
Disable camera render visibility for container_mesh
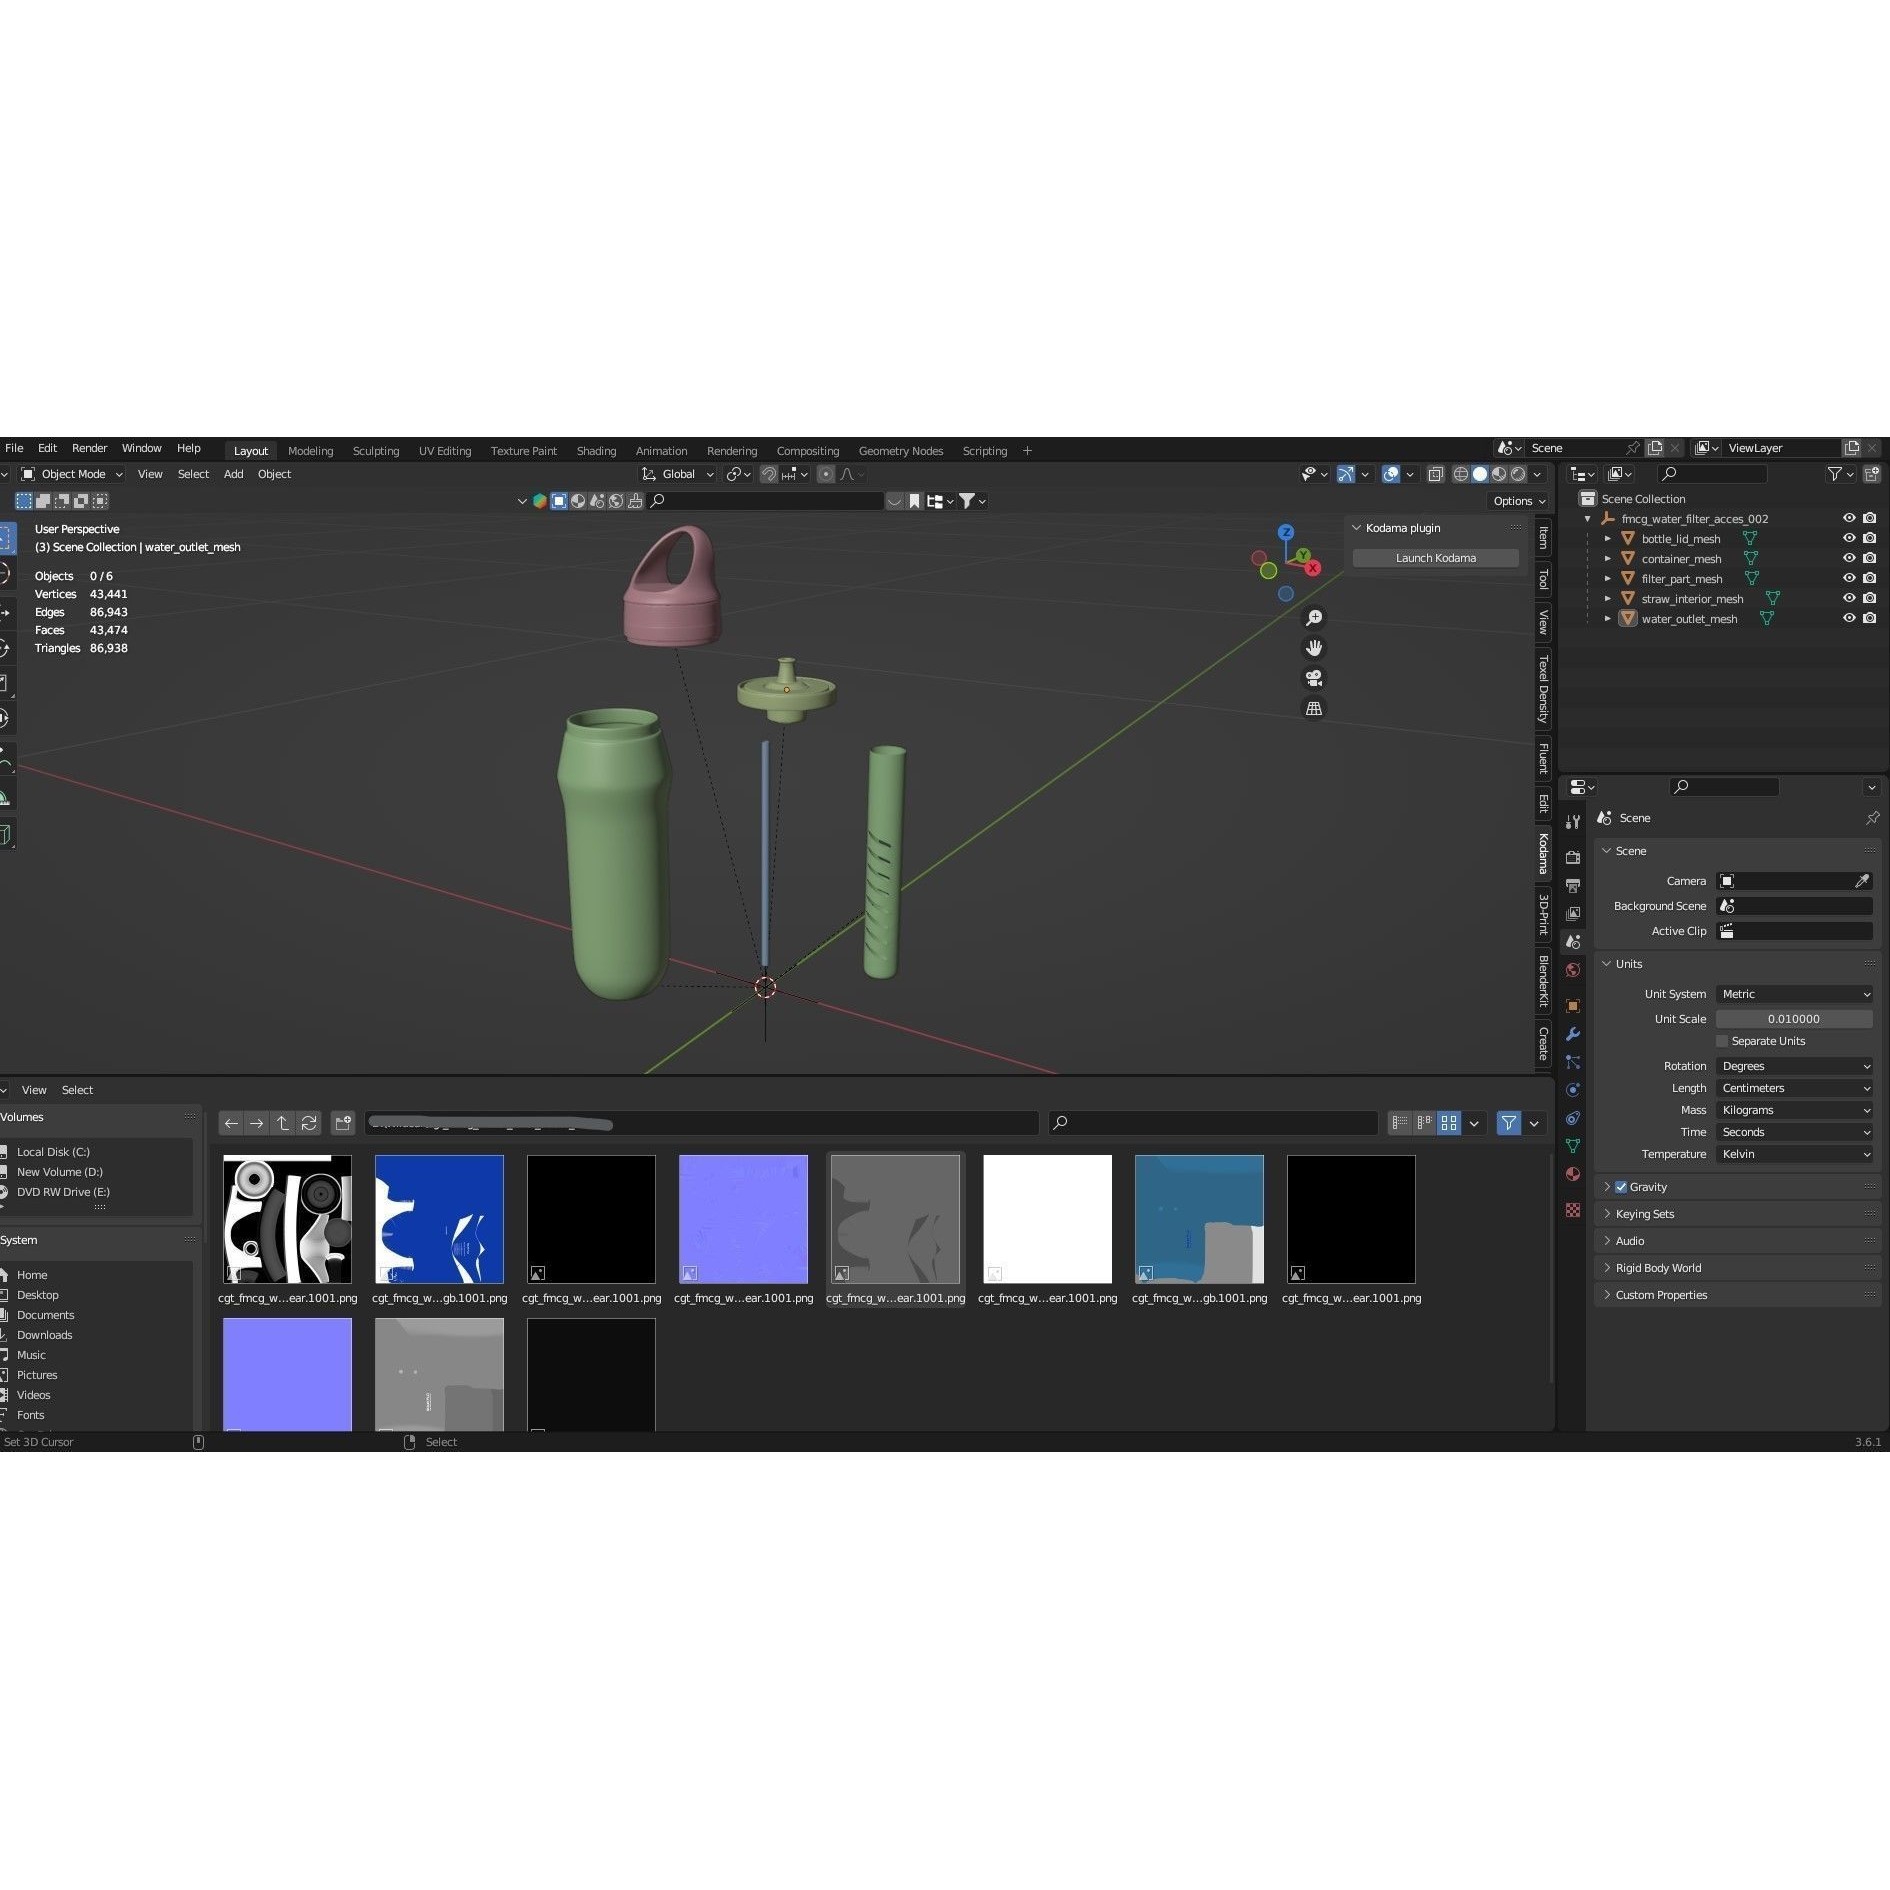1871,558
